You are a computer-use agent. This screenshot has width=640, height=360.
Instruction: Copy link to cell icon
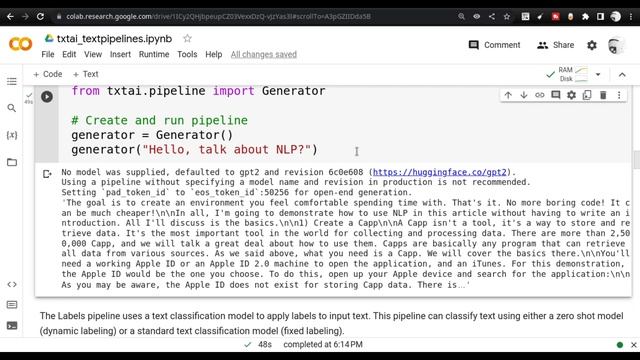[x=540, y=95]
